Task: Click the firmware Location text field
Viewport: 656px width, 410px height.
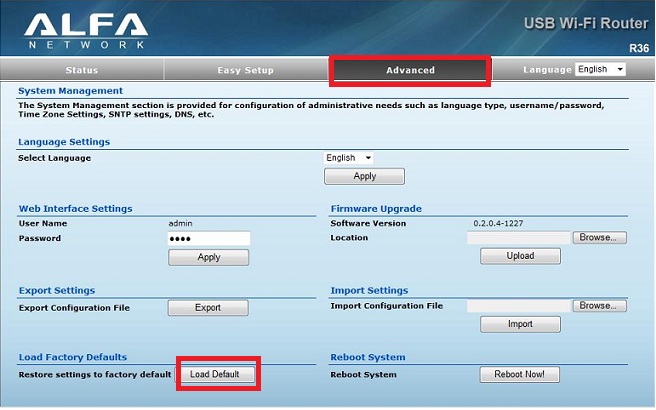Action: (x=518, y=238)
